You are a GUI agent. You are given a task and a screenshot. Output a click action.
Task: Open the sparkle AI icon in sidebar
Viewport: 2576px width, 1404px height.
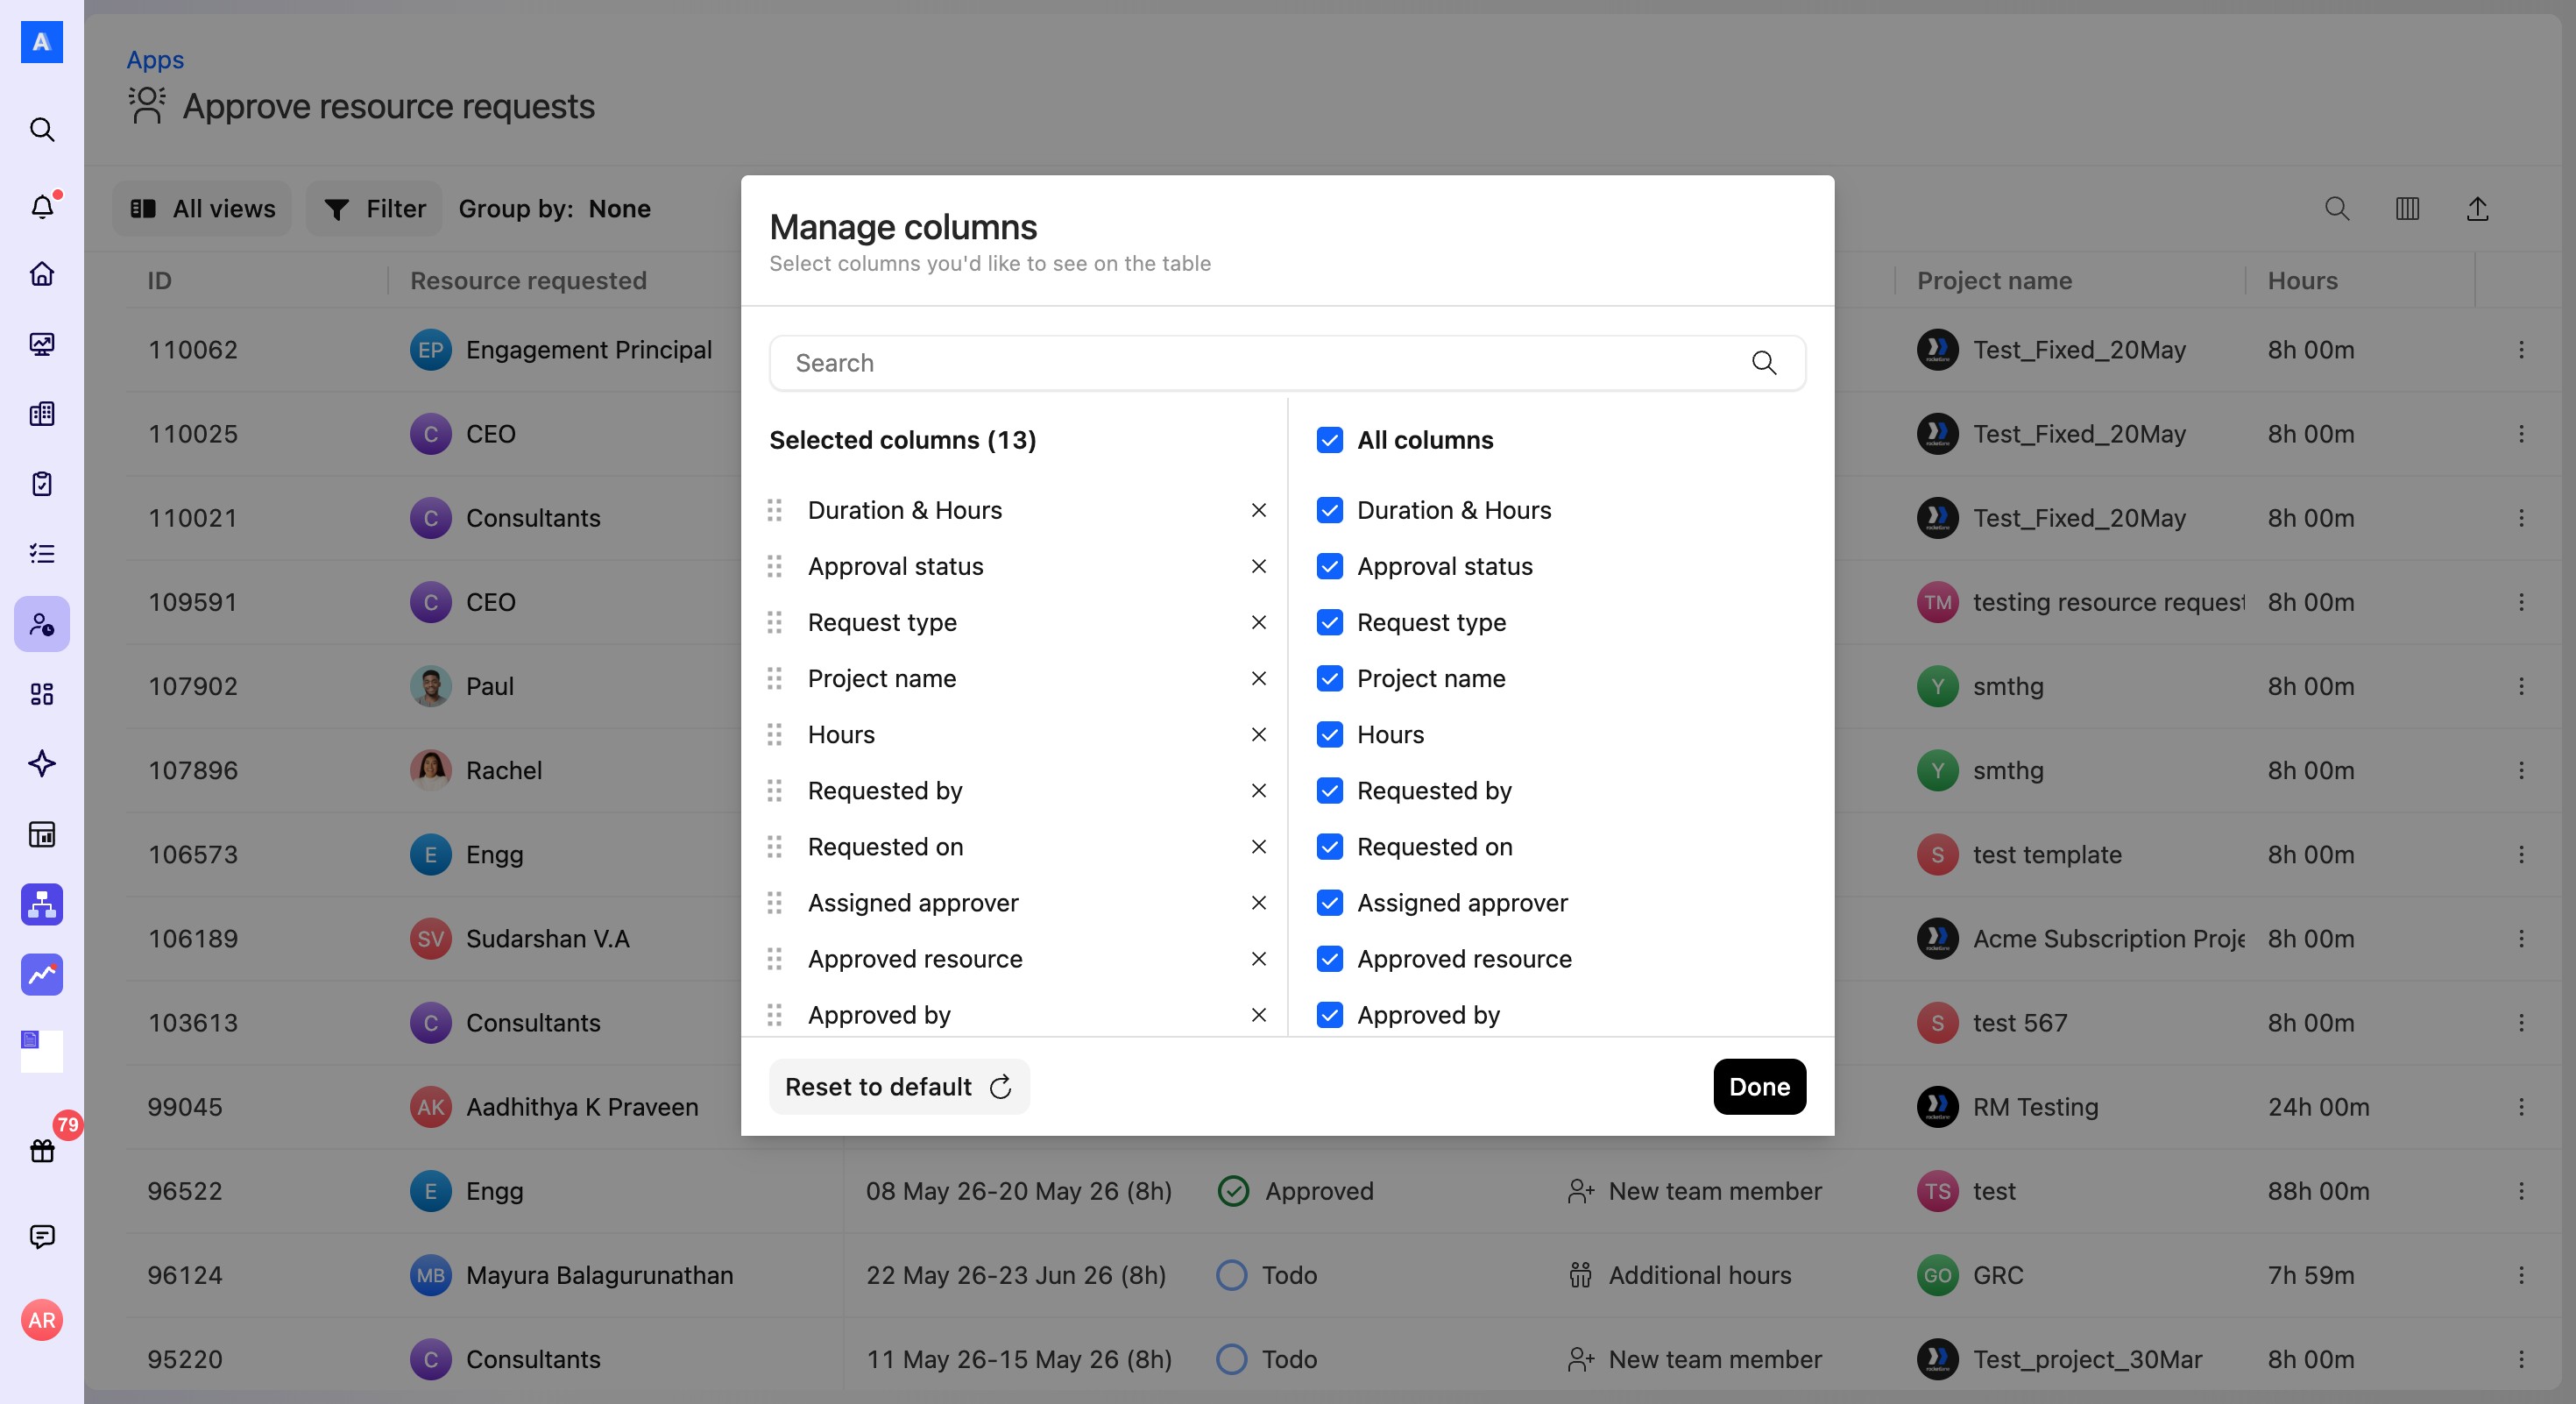tap(42, 764)
